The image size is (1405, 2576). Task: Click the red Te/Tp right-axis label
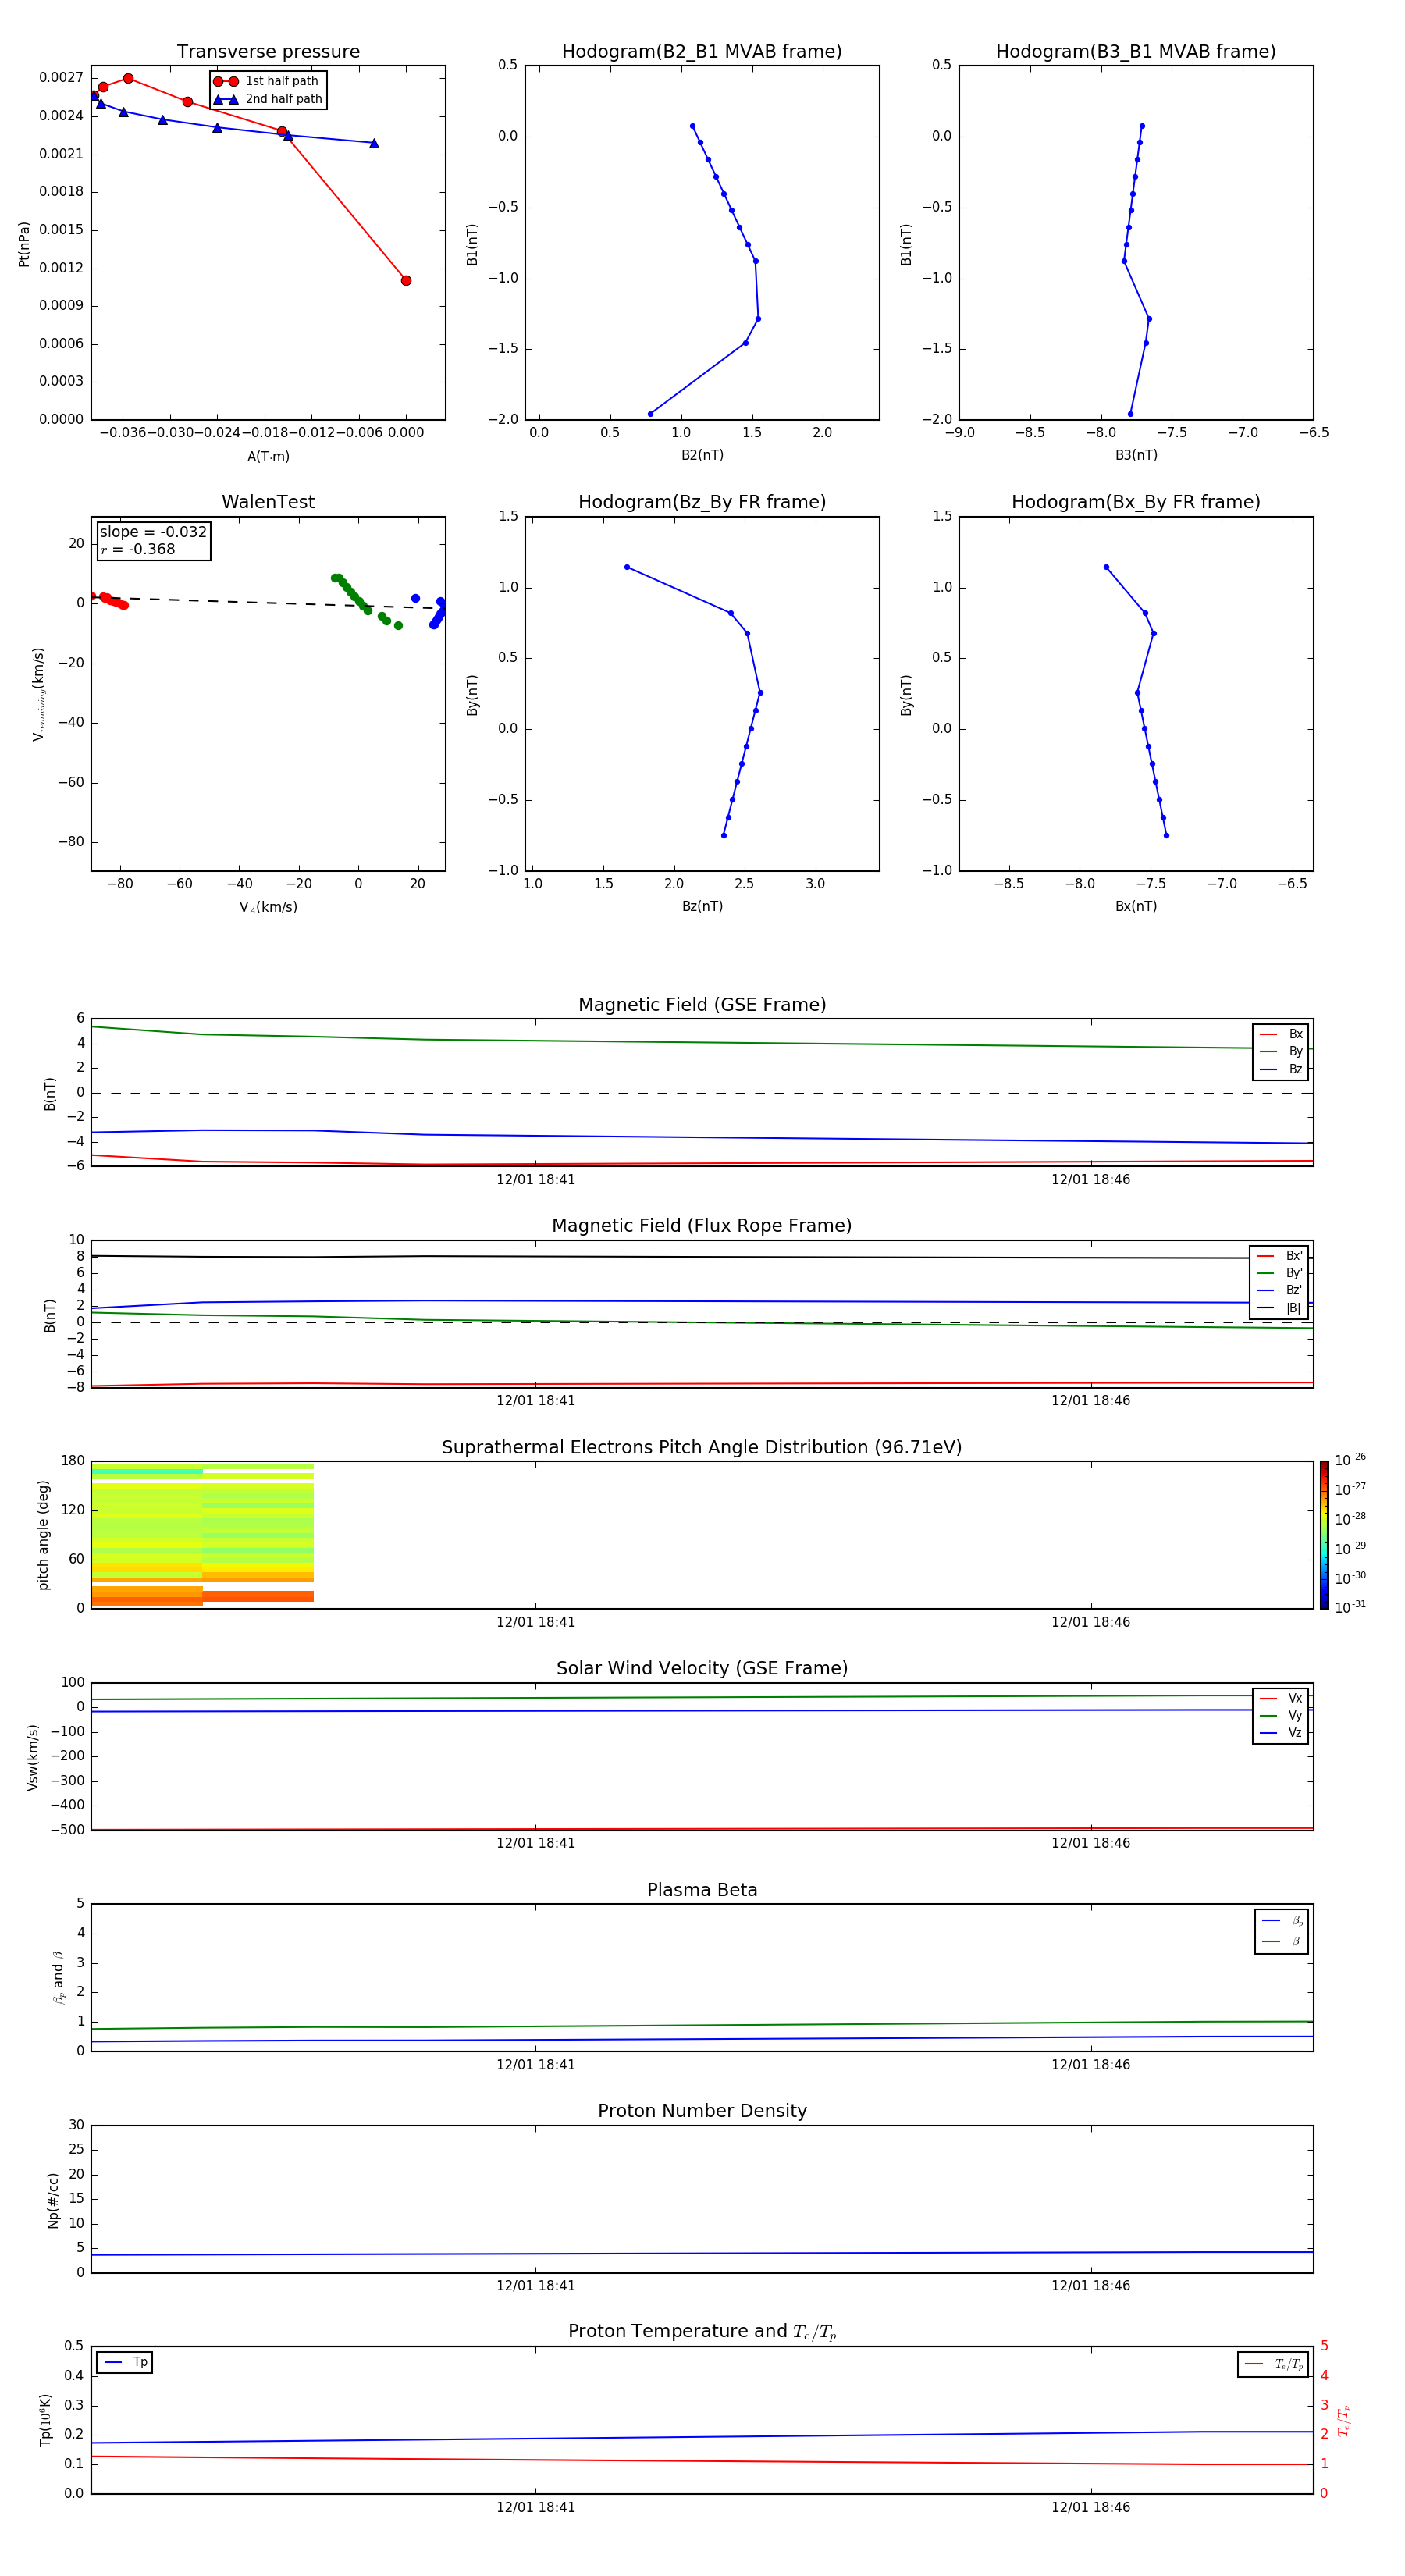coord(1344,2420)
